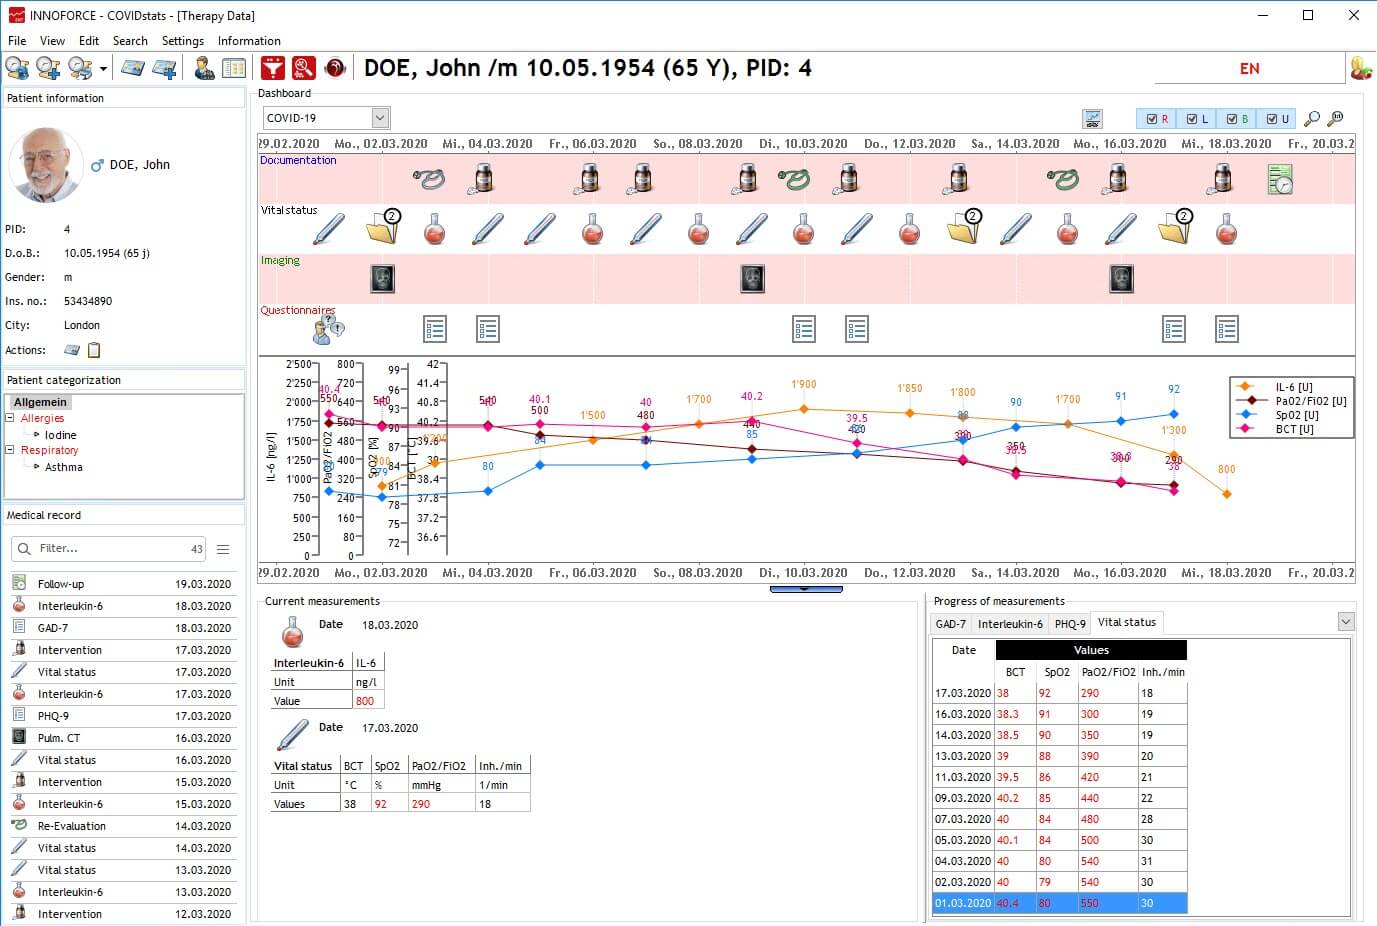Viewport: 1377px width, 926px height.
Task: Select the 01.03.2020 row in Values table
Action: coord(1060,903)
